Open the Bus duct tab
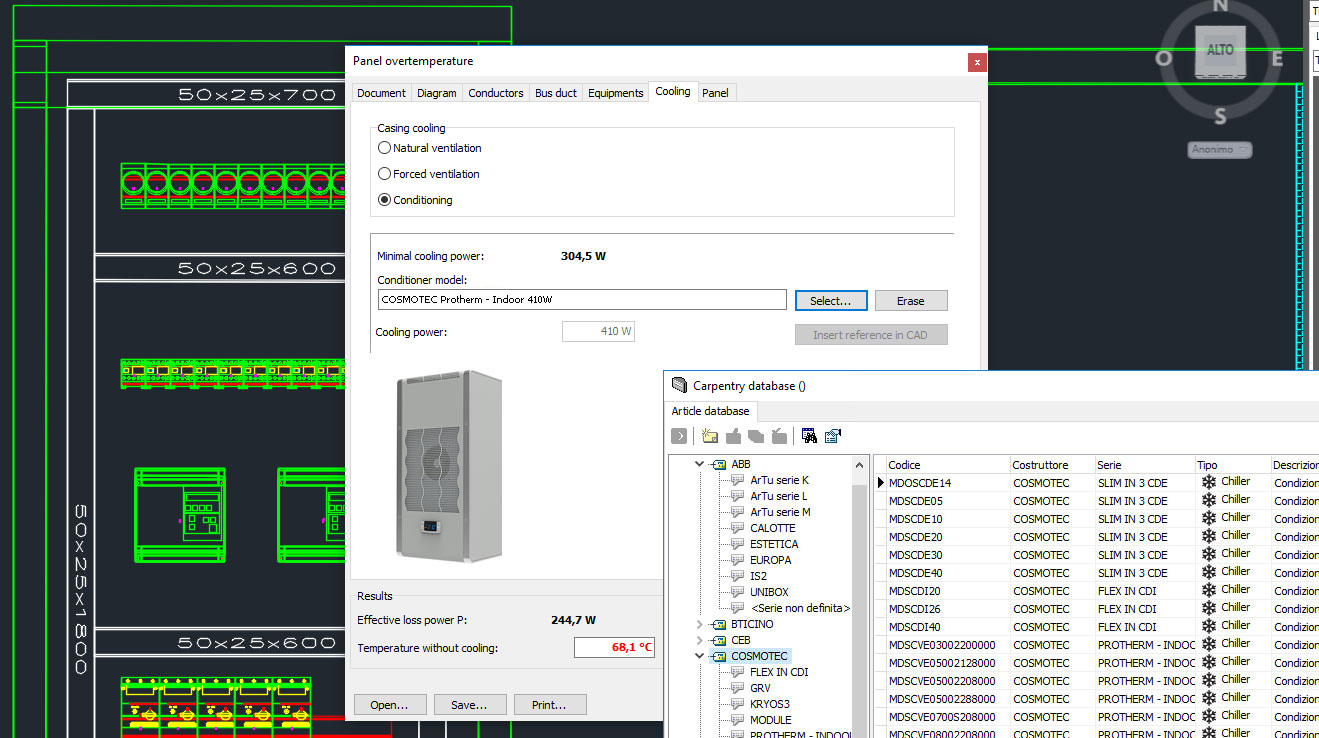Viewport: 1319px width, 738px height. pyautogui.click(x=556, y=93)
